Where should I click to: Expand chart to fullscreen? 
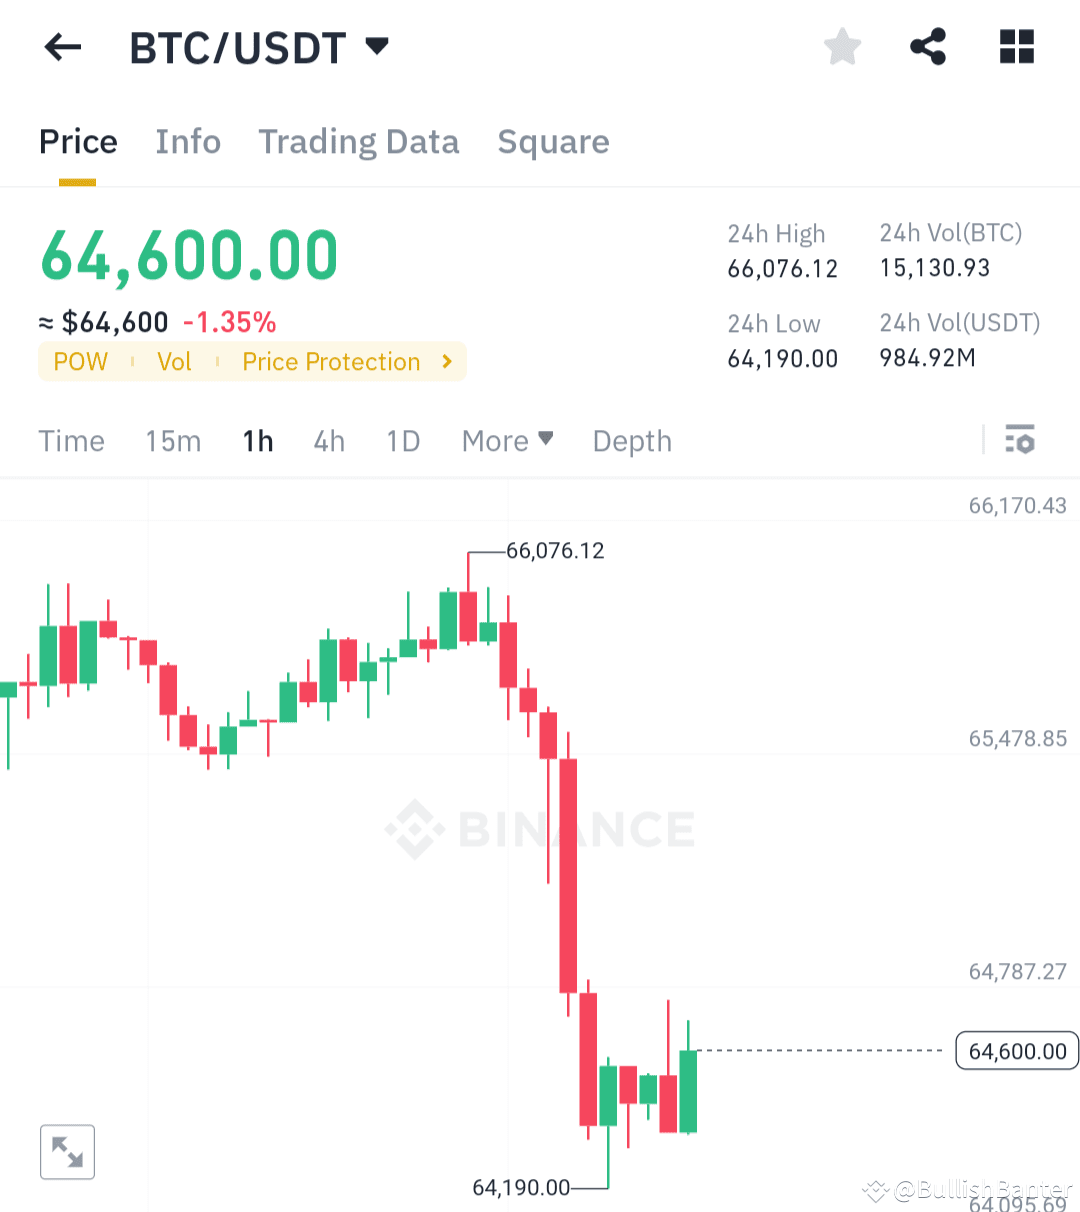pyautogui.click(x=67, y=1152)
